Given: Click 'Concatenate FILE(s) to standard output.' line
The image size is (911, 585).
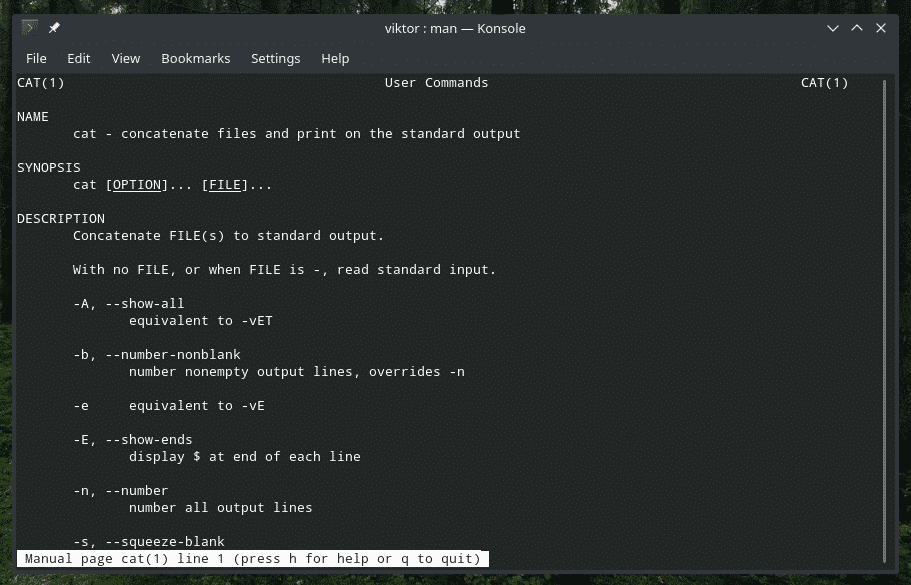Looking at the screenshot, I should coord(228,236).
